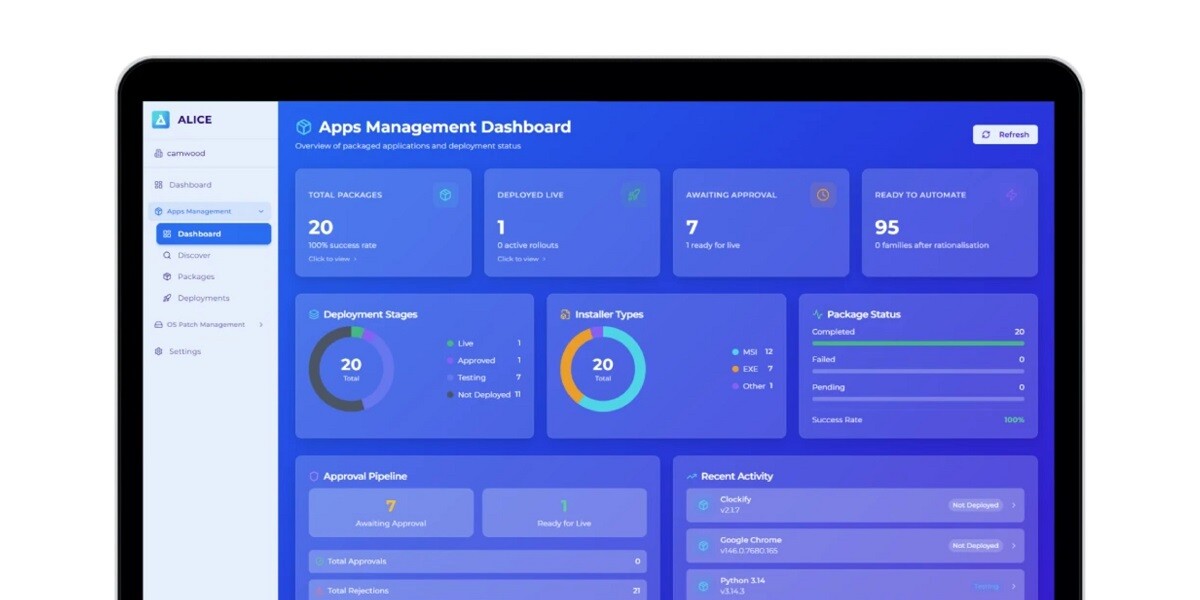Click the Deployment Stages donut chart
Viewport: 1200px width, 600px height.
click(x=351, y=368)
